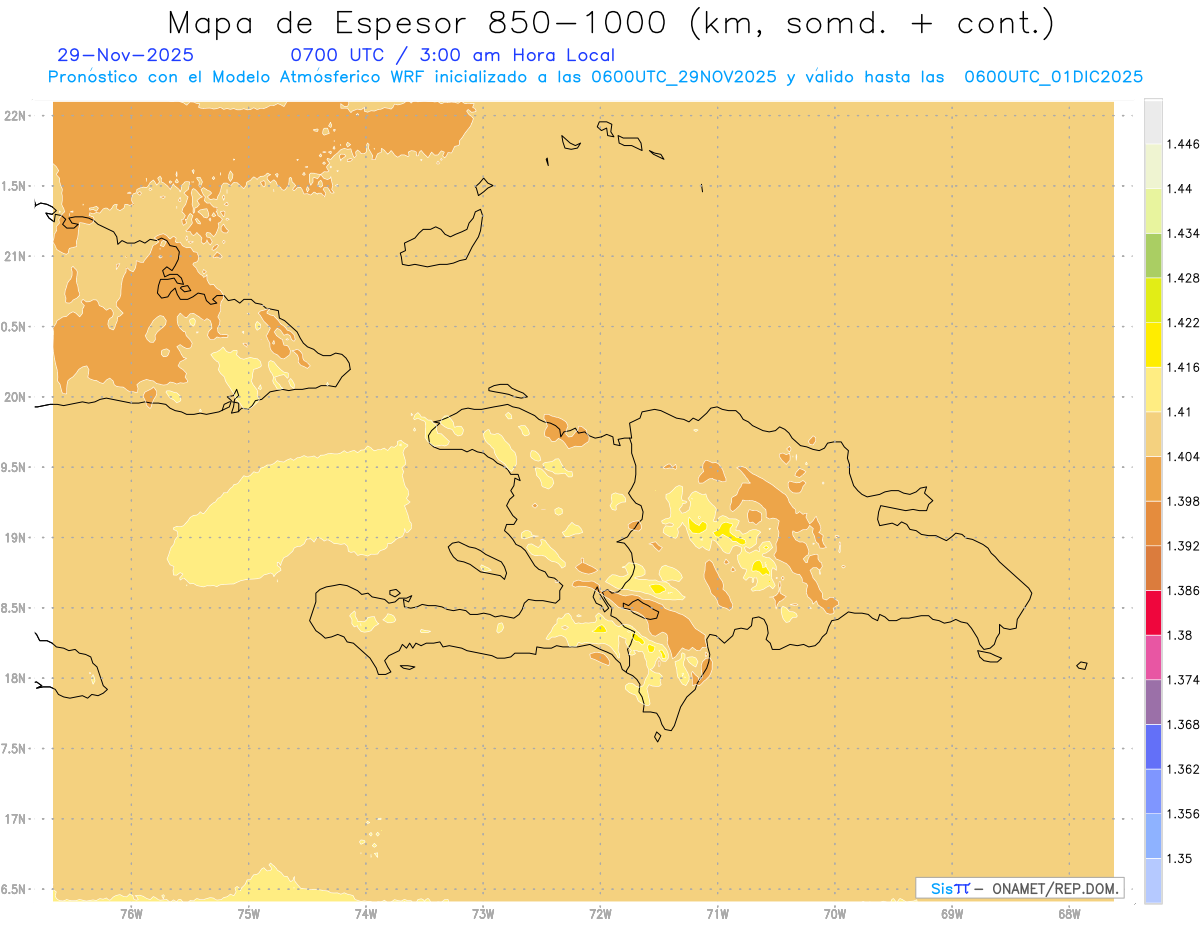Pick the bright yellow swatch between 1.422 and 1.416
Viewport: 1200px width, 927px height.
pyautogui.click(x=1153, y=345)
